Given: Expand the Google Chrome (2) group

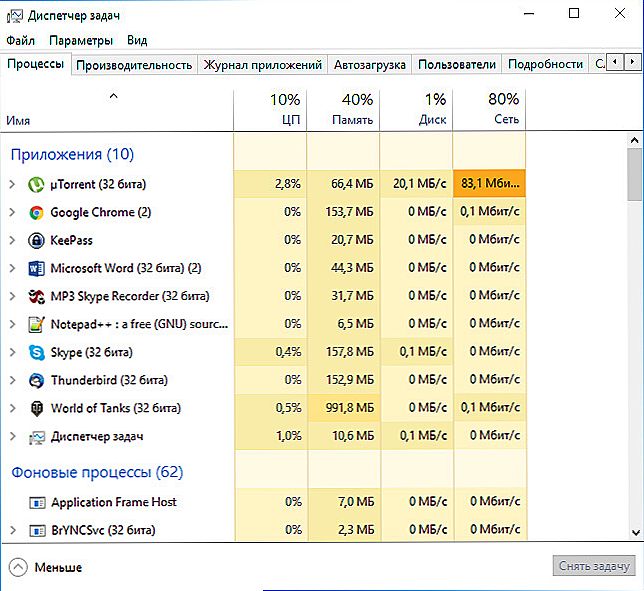Looking at the screenshot, I should point(12,212).
